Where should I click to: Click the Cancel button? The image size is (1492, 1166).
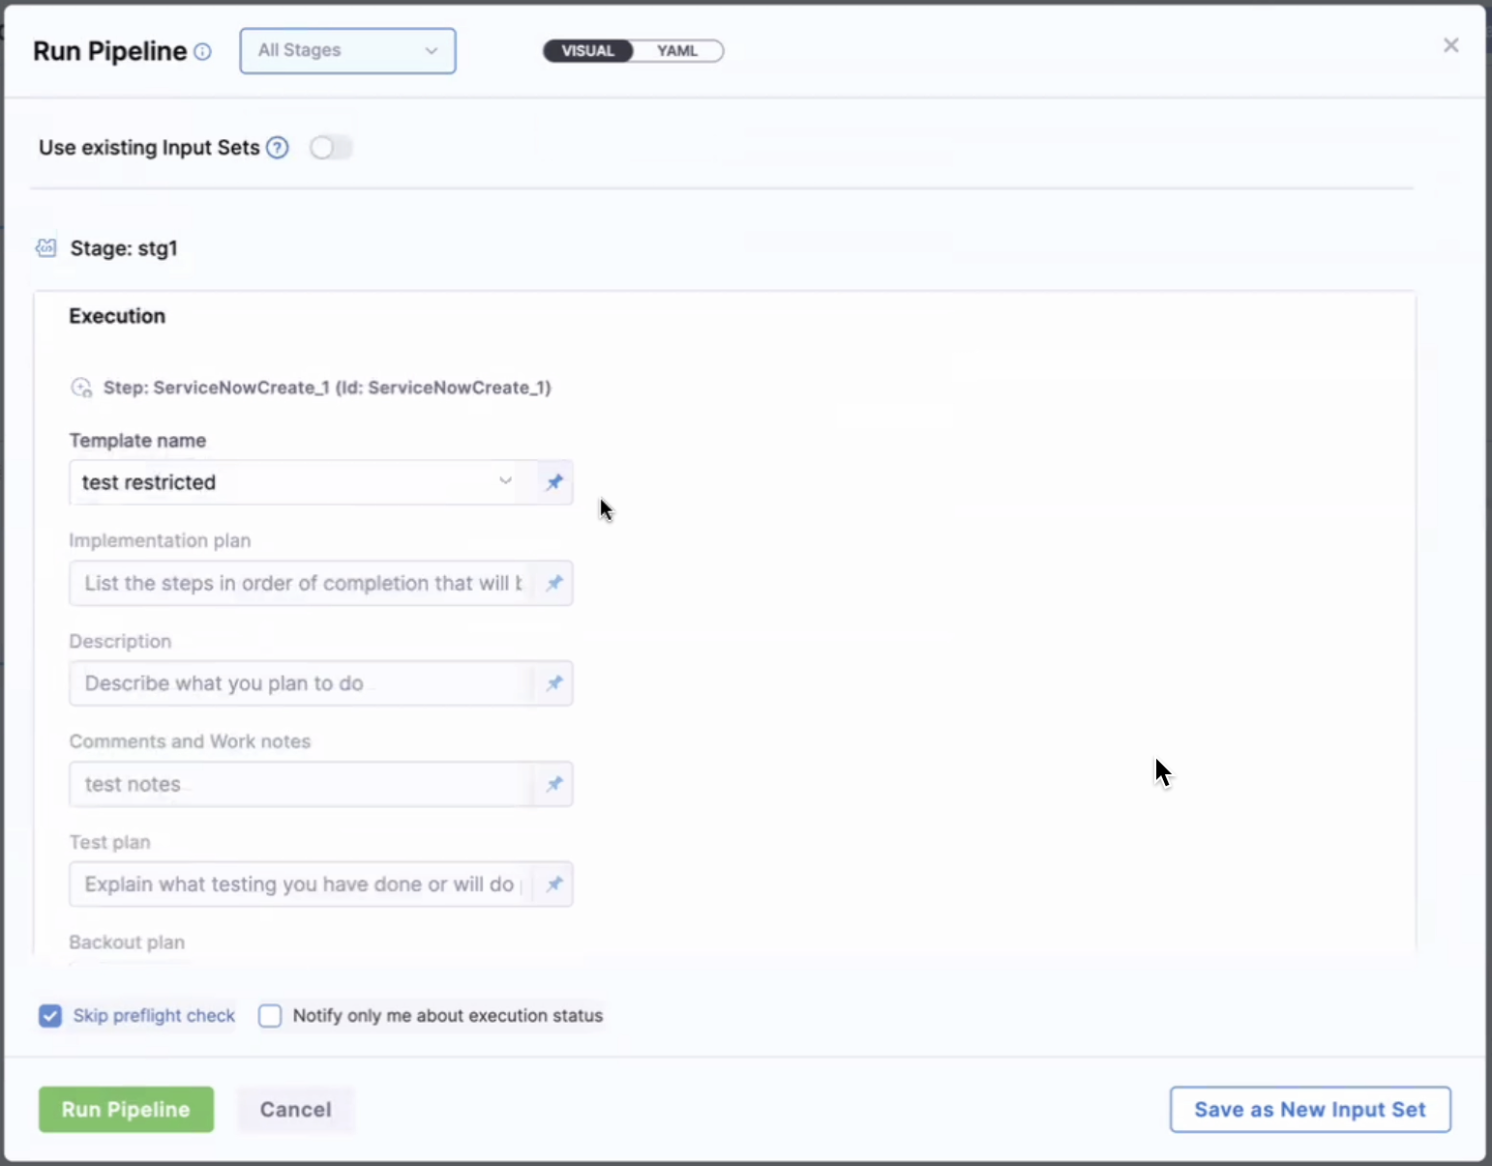295,1109
